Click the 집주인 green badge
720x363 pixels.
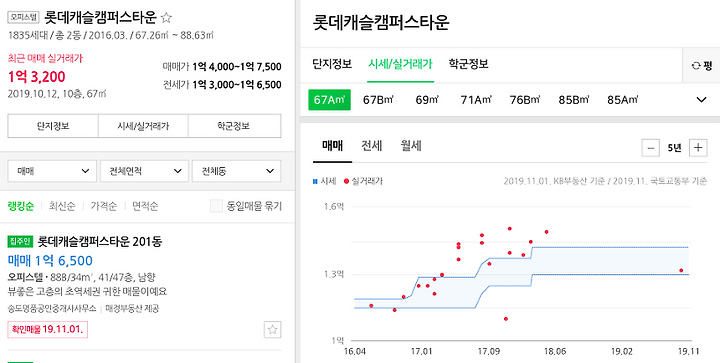[x=21, y=241]
